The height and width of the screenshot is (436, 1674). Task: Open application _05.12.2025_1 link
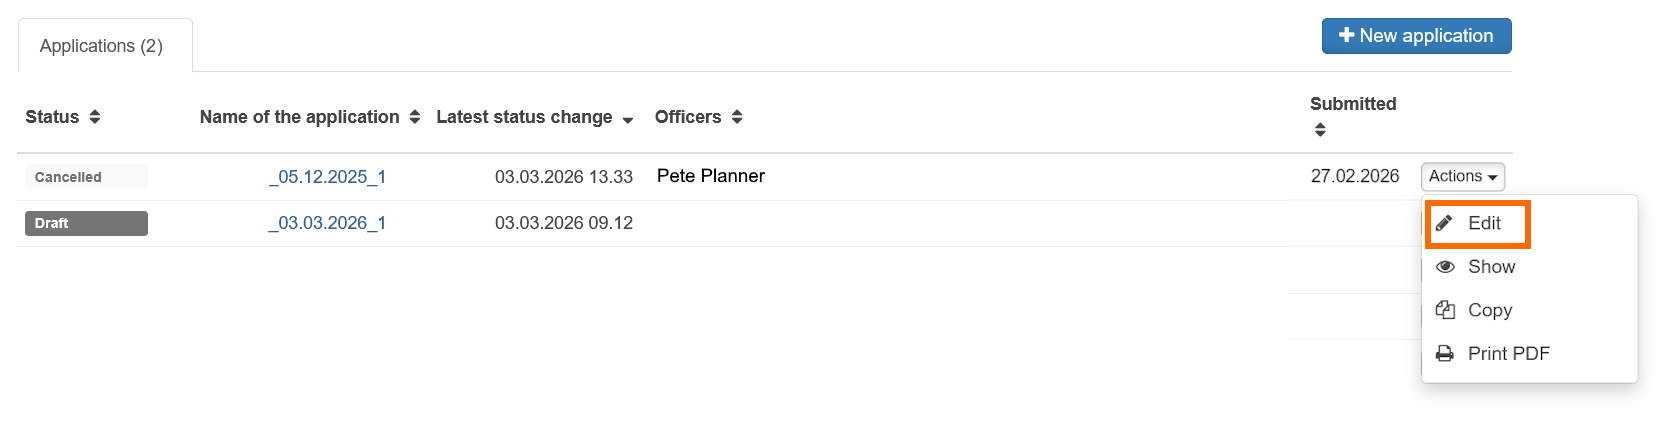click(x=327, y=177)
